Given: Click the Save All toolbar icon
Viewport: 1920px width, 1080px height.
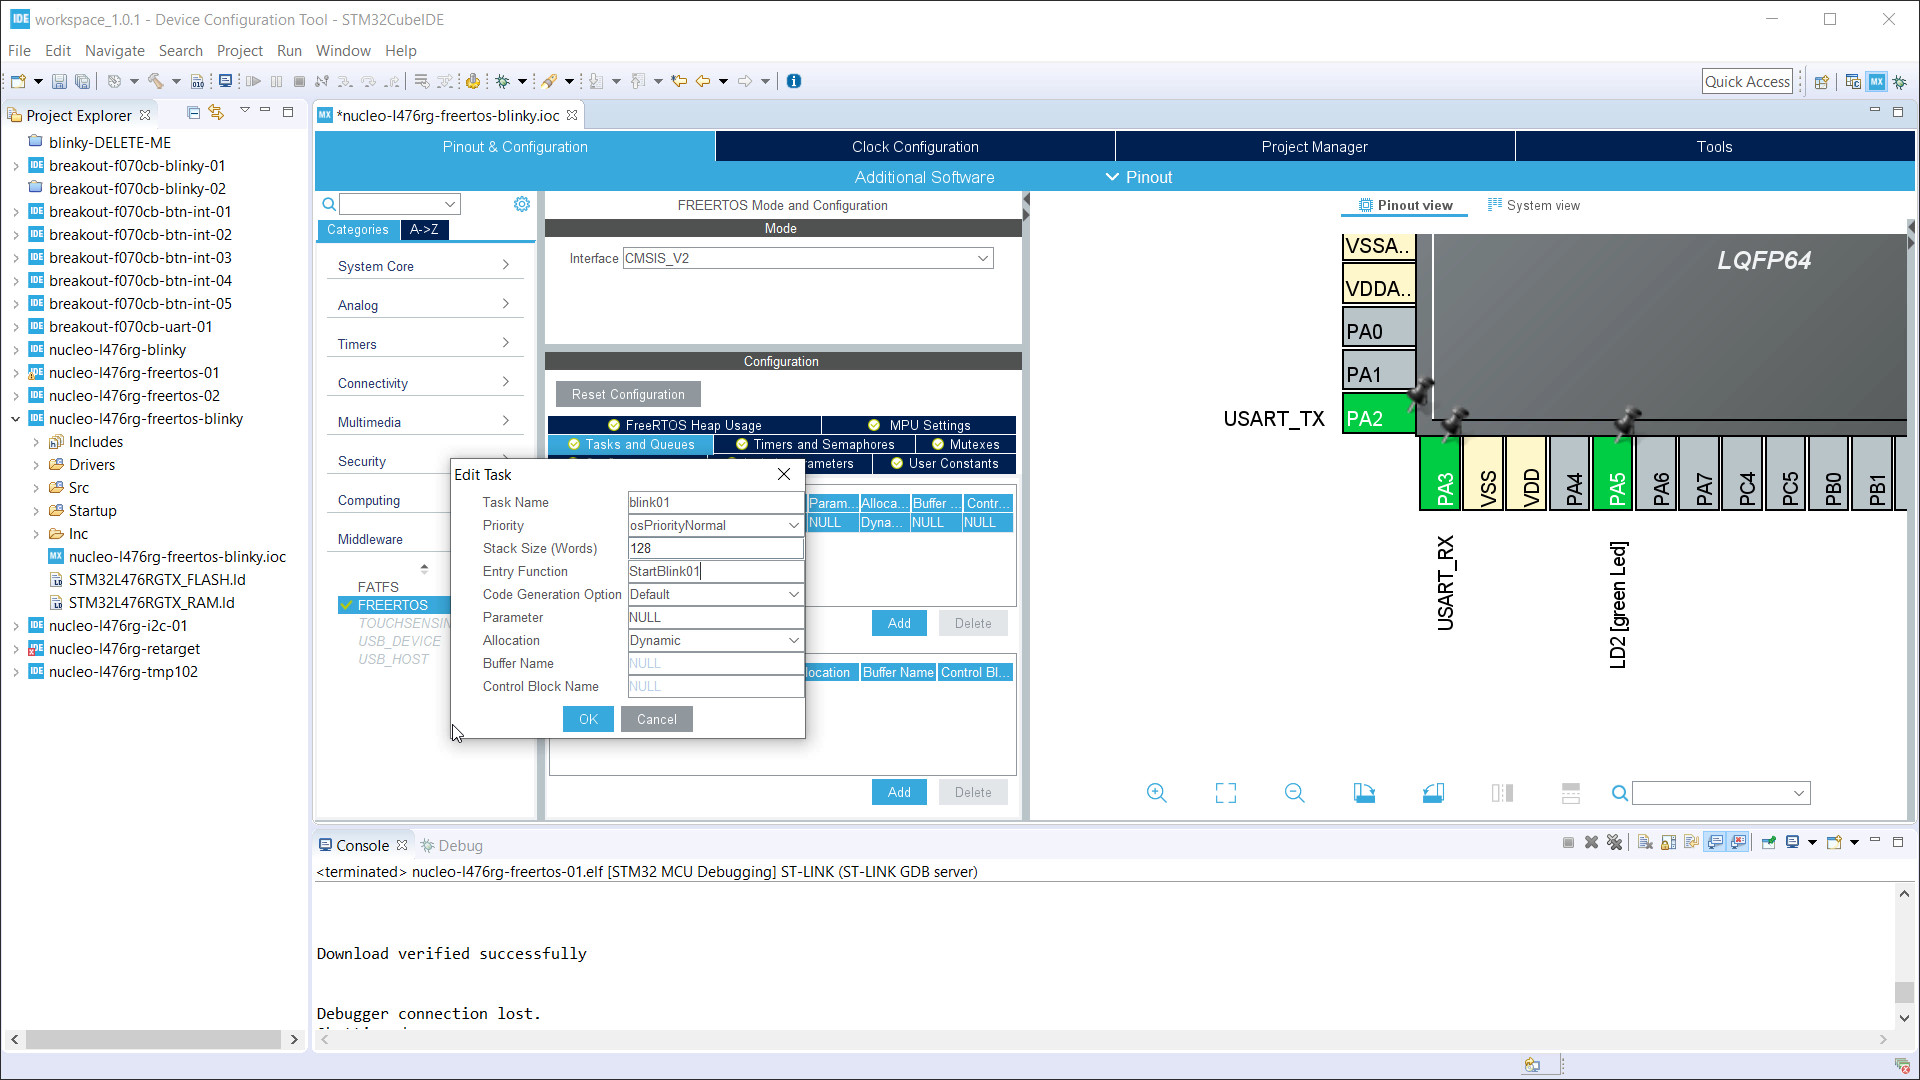Looking at the screenshot, I should point(83,81).
